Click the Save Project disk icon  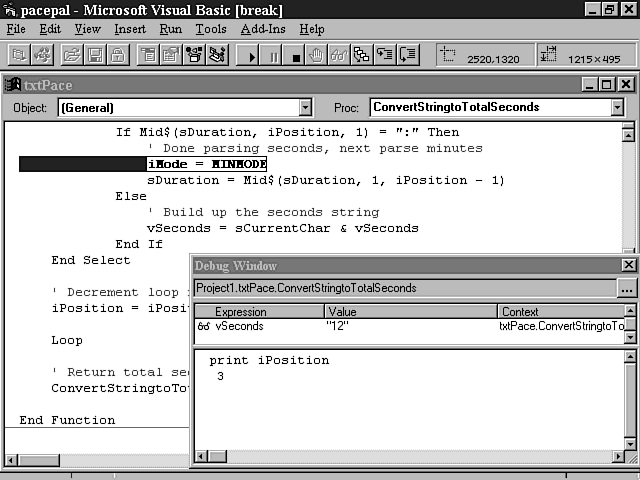click(94, 55)
